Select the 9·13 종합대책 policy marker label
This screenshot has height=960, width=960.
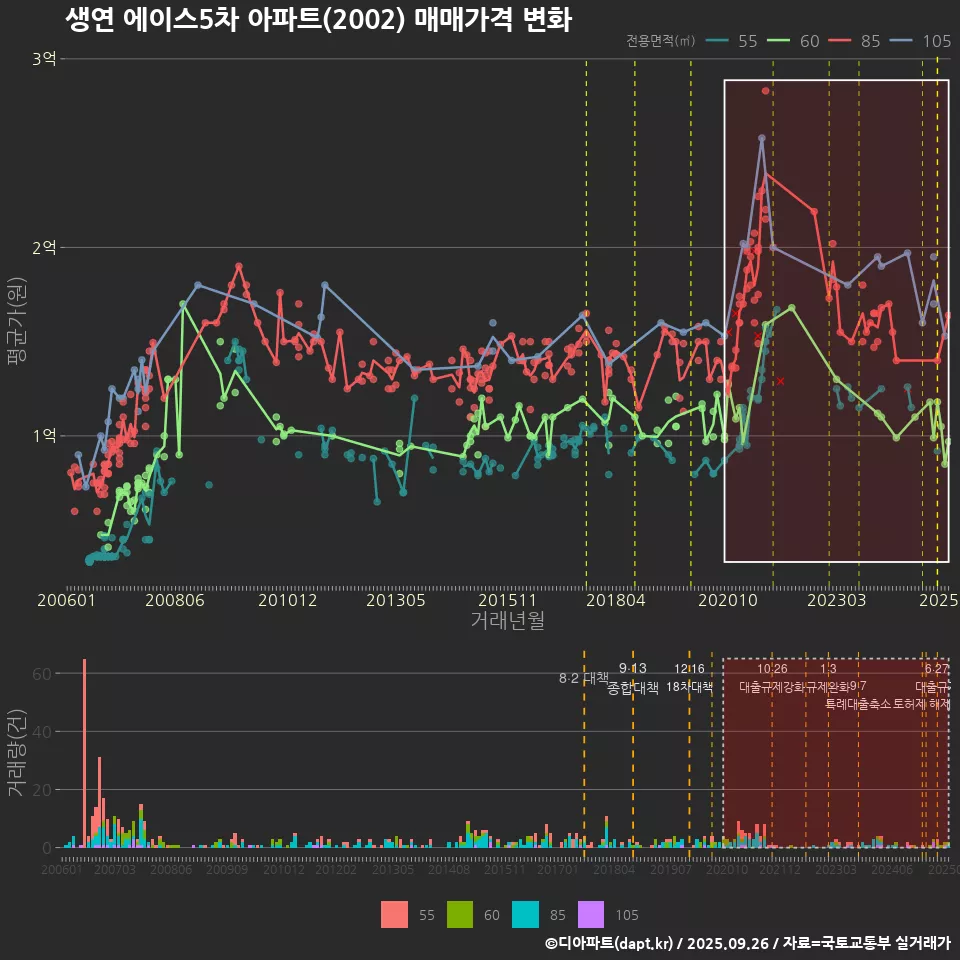point(632,679)
